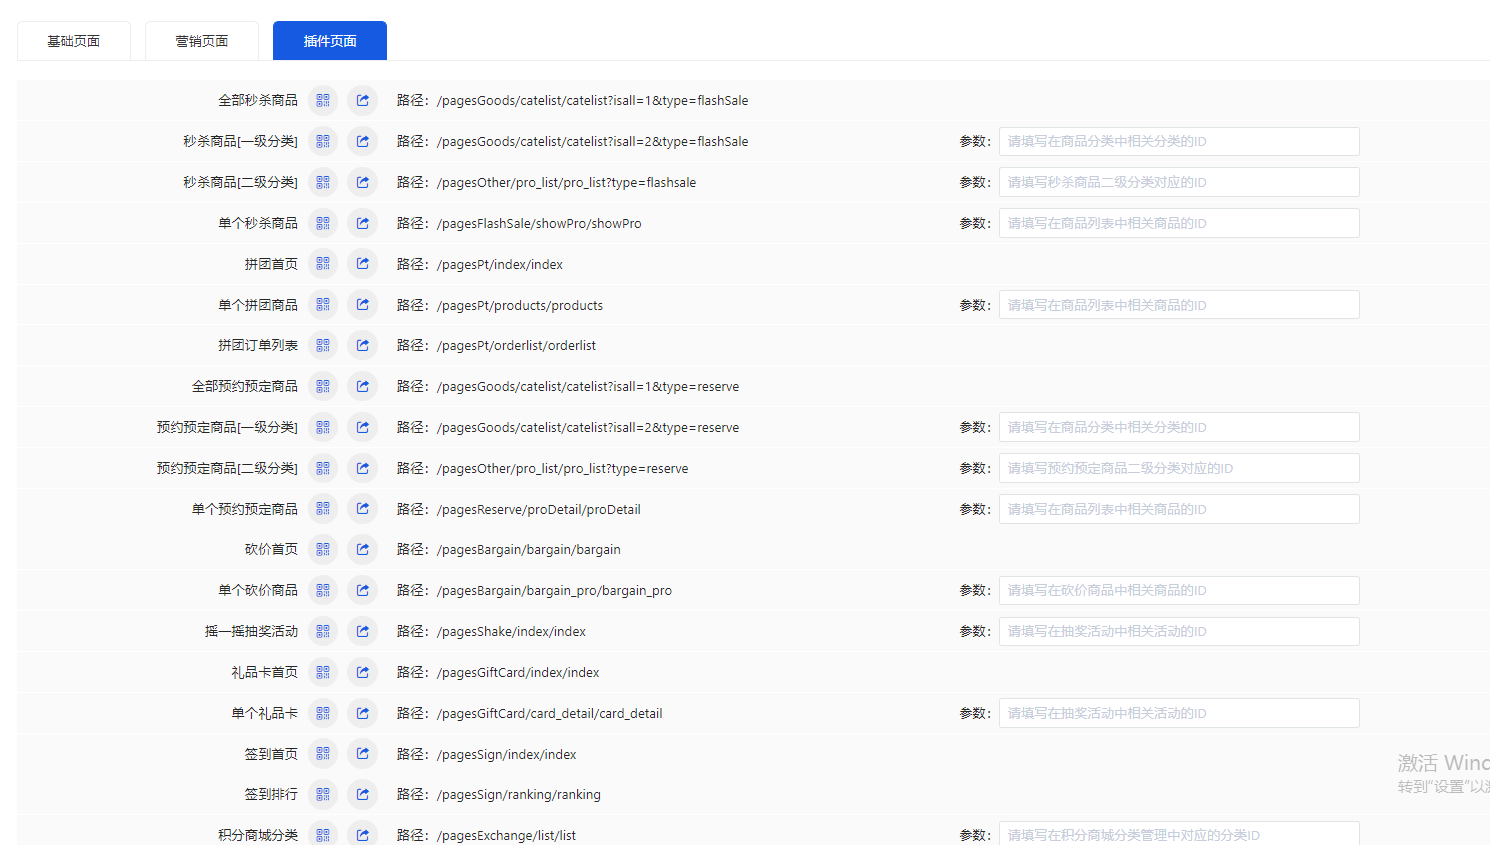The height and width of the screenshot is (846, 1490).
Task: Click share icon for 拼团订单列表
Action: [x=363, y=346]
